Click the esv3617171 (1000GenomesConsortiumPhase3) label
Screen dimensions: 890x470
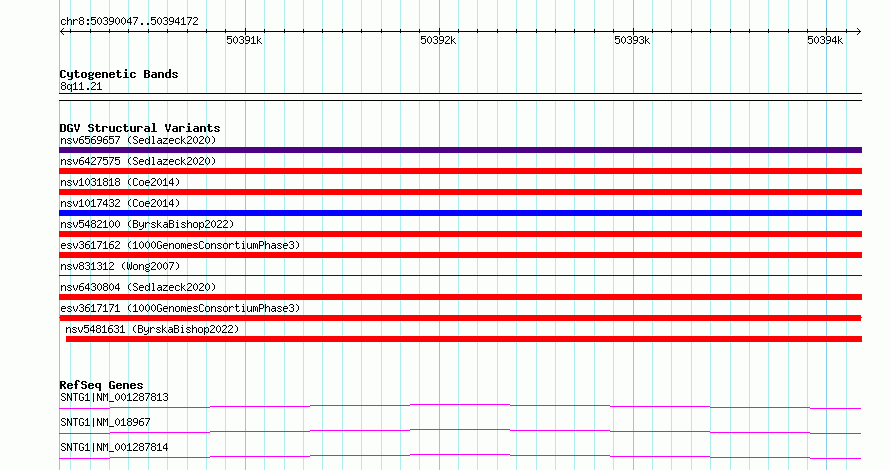(x=180, y=308)
